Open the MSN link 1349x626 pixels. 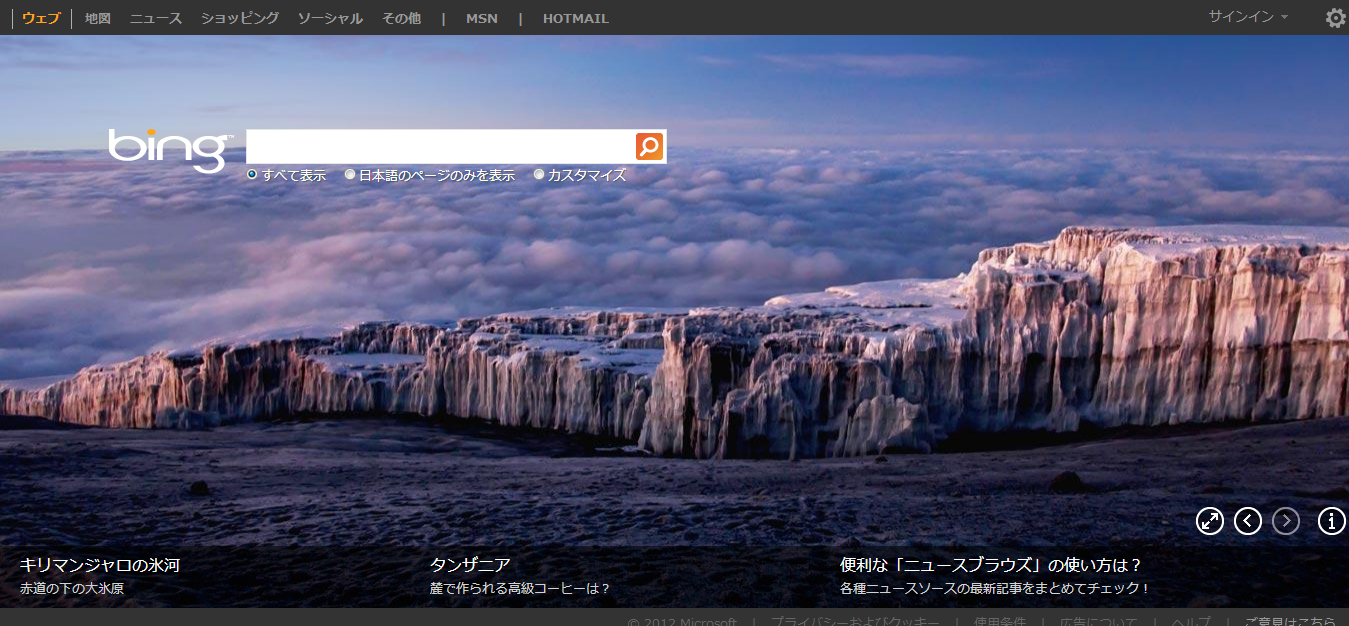(481, 18)
